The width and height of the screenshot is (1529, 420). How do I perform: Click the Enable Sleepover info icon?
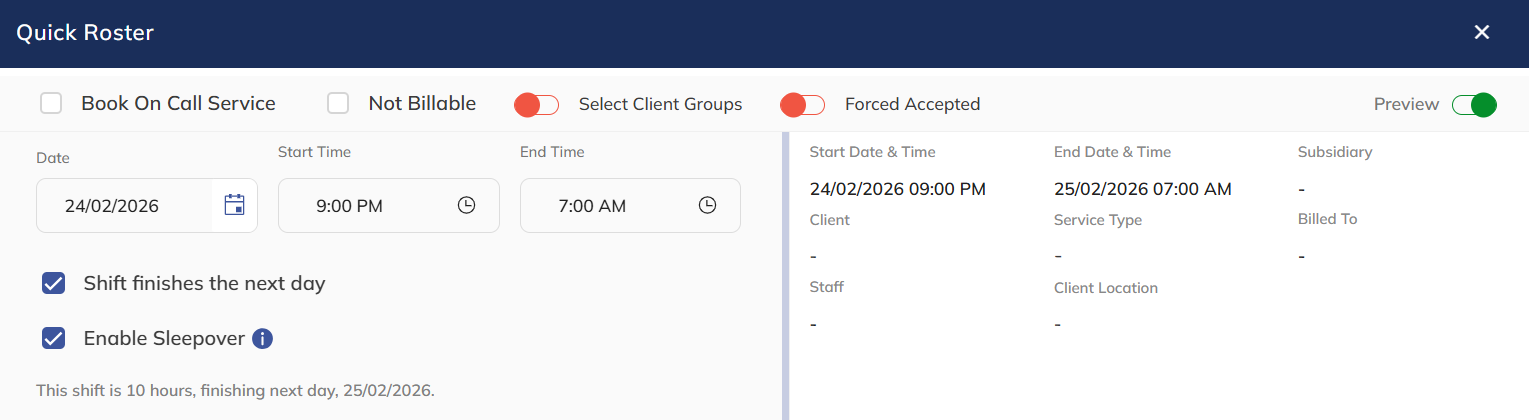[x=262, y=339]
